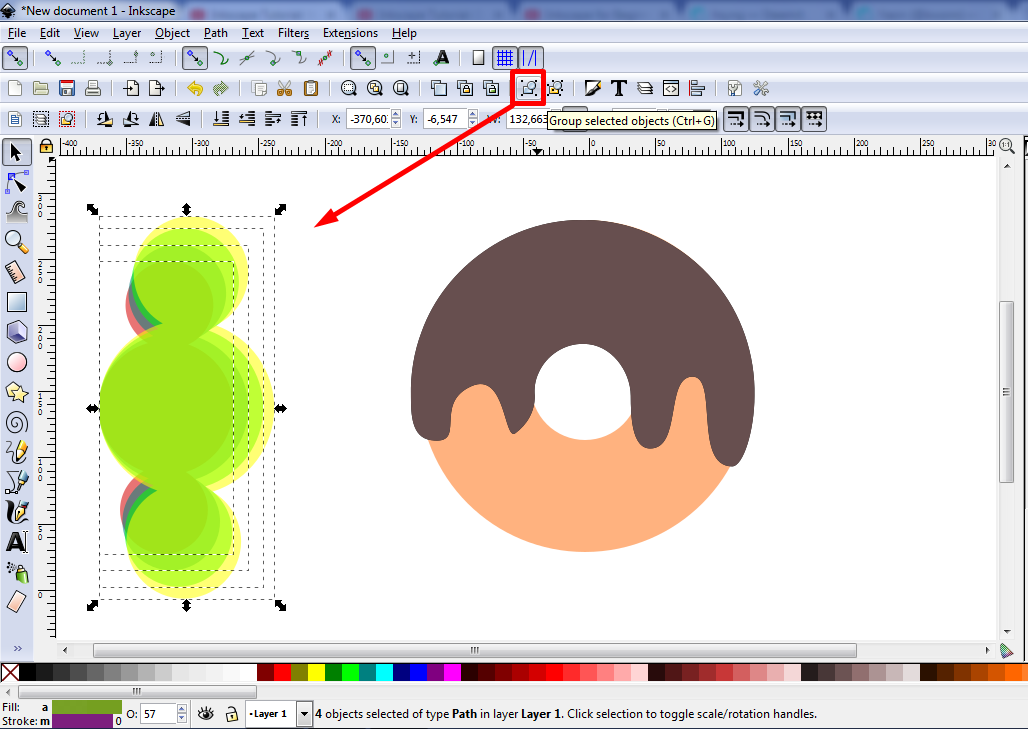
Task: Toggle Layer 1 visibility eye icon
Action: tap(206, 713)
